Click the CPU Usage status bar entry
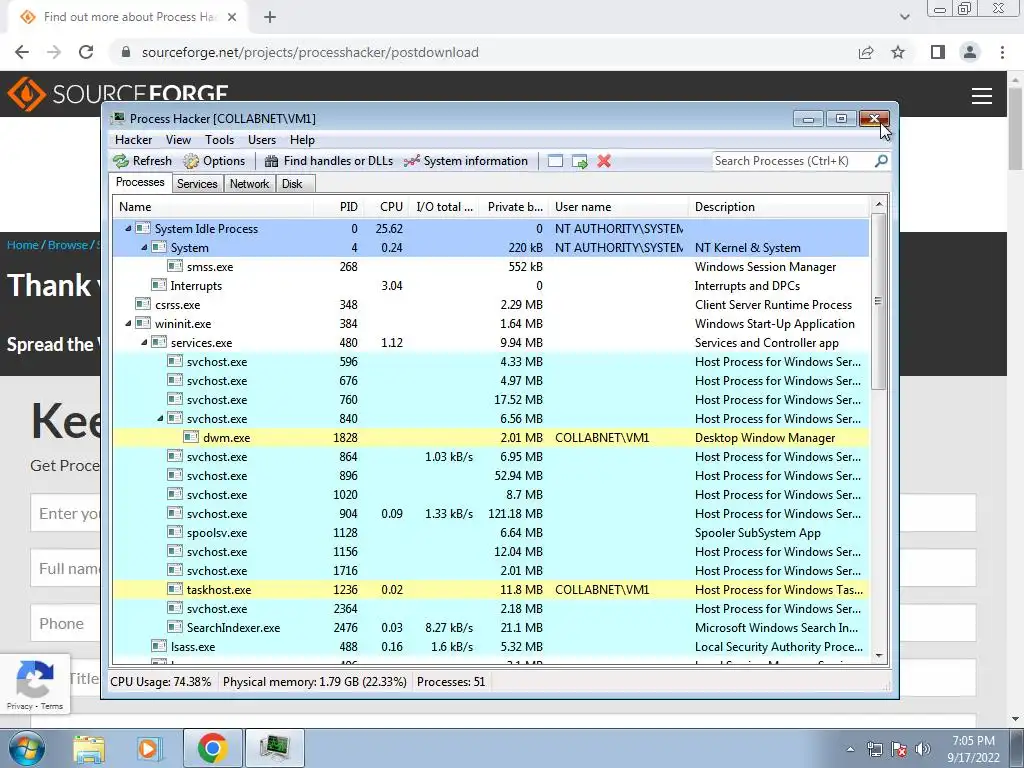Viewport: 1024px width, 768px height. [x=161, y=682]
